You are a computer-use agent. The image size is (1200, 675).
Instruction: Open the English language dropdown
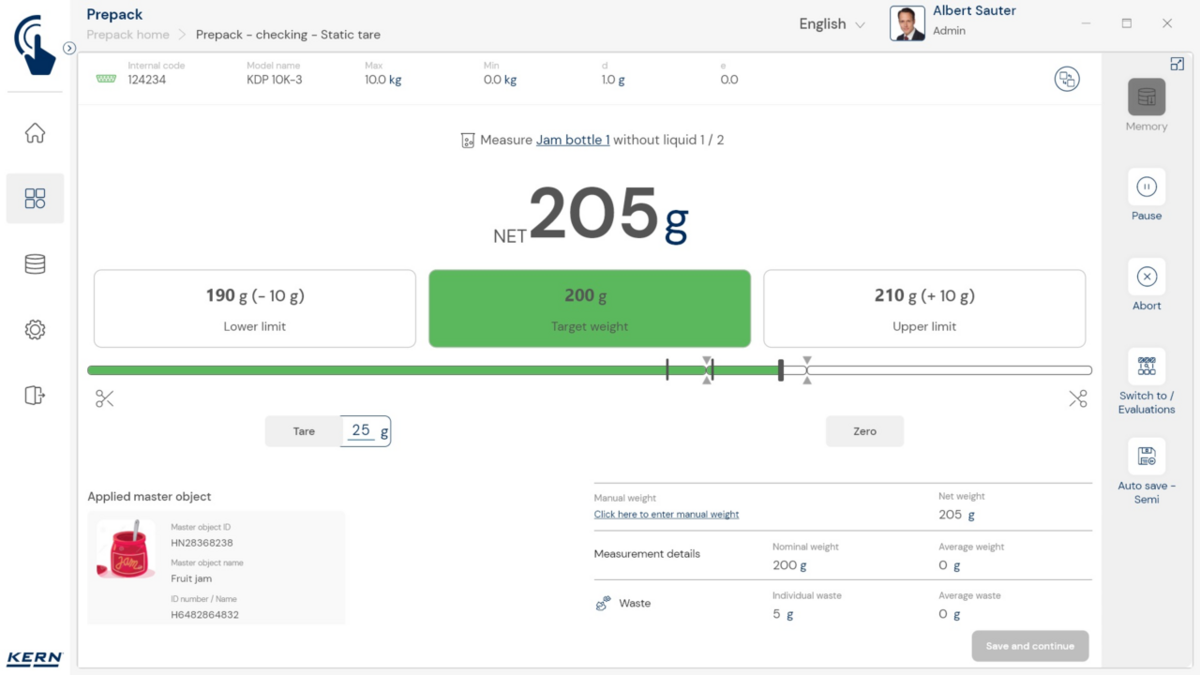[831, 24]
